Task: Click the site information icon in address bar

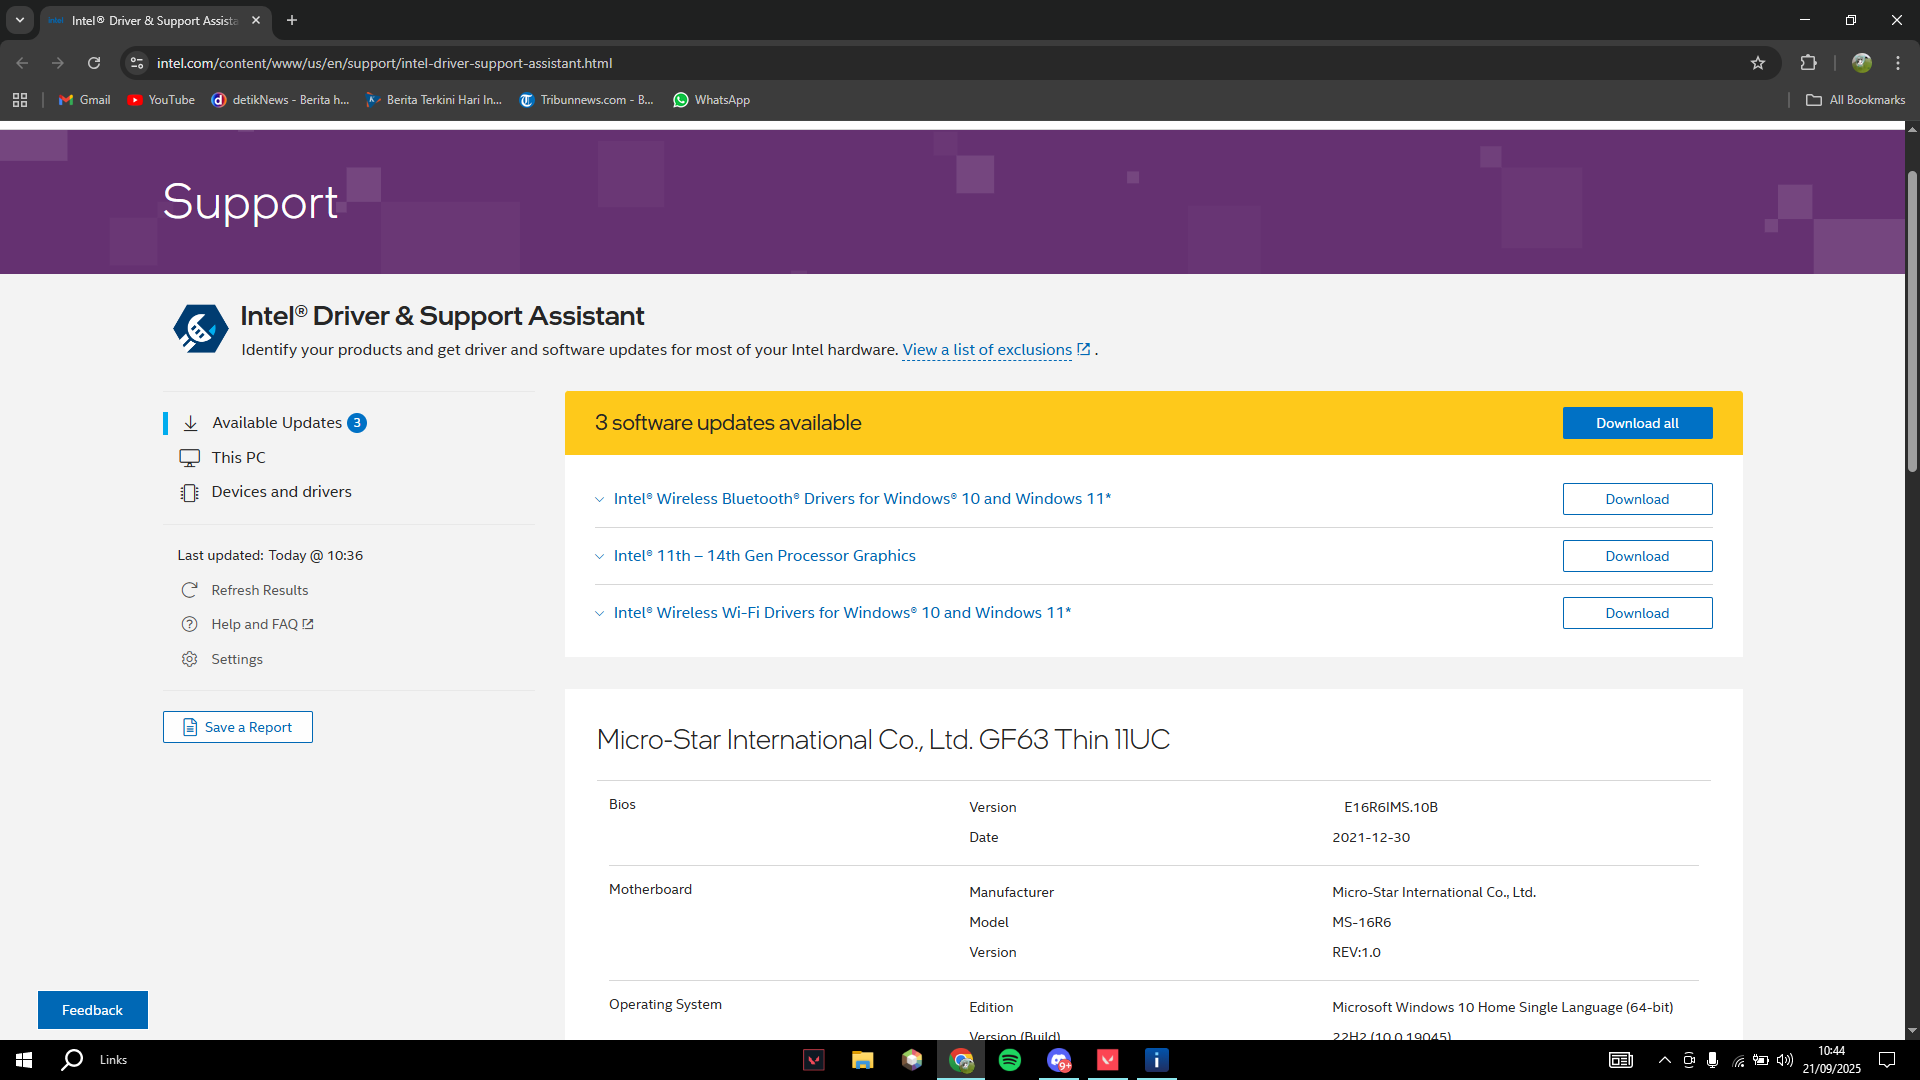Action: click(x=137, y=63)
